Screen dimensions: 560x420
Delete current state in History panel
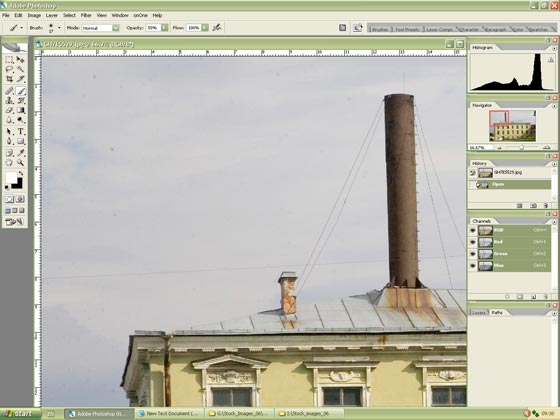pyautogui.click(x=545, y=205)
